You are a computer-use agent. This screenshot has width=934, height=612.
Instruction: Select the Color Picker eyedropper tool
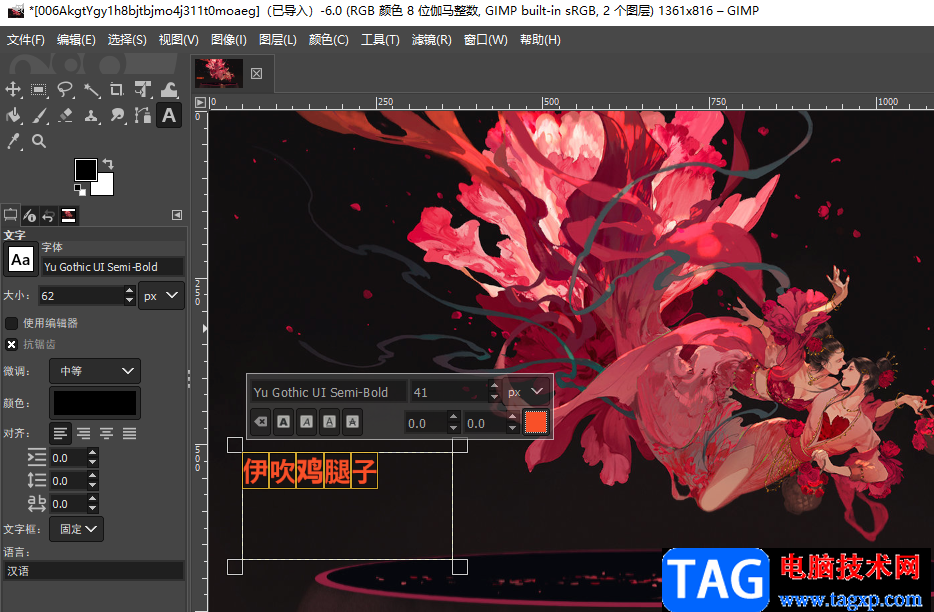(x=13, y=141)
